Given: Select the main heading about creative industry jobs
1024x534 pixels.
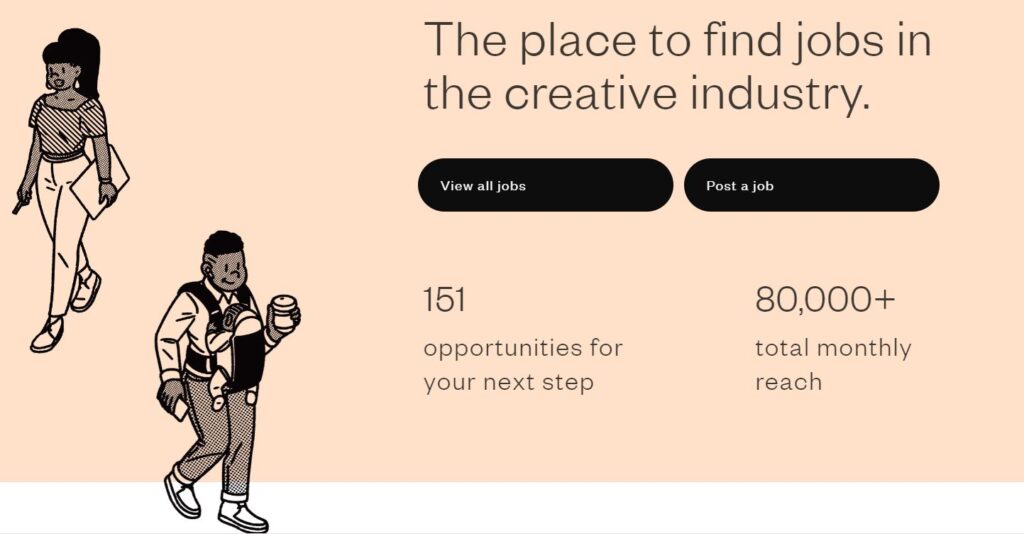Looking at the screenshot, I should (x=678, y=67).
